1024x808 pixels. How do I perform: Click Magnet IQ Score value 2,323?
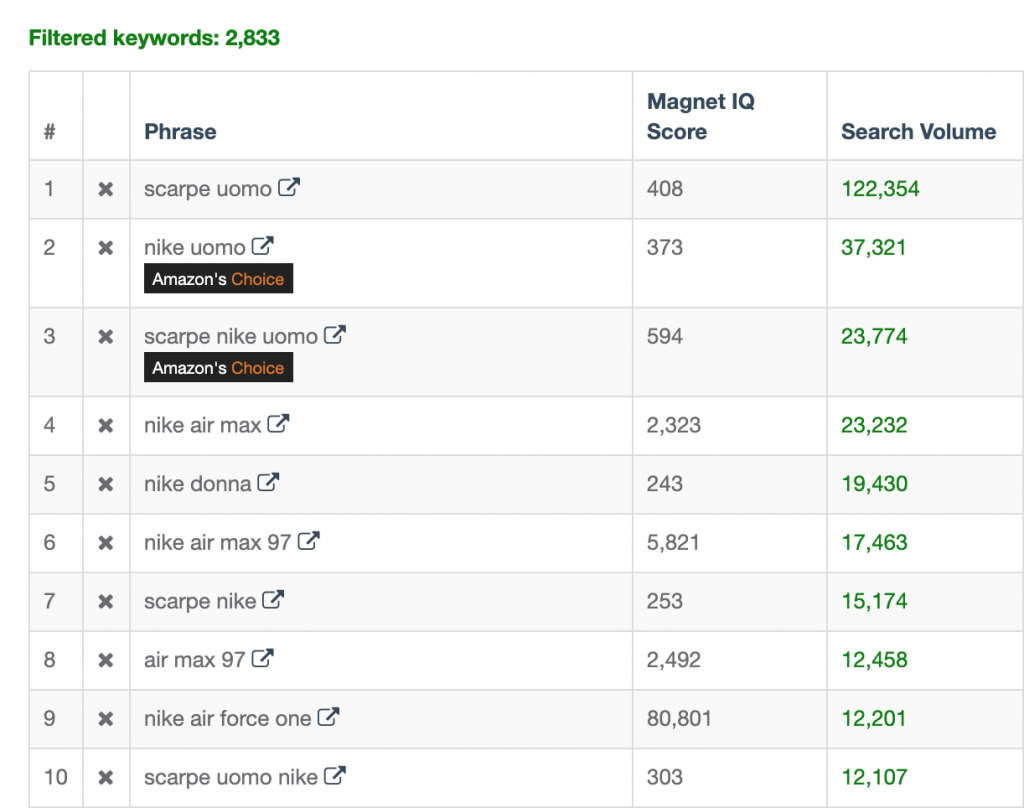673,426
